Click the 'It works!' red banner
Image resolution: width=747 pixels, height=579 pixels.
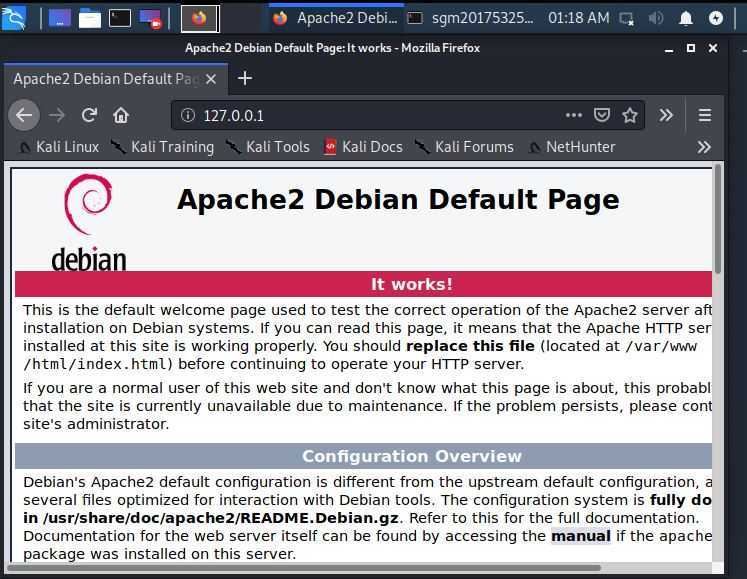(x=363, y=284)
